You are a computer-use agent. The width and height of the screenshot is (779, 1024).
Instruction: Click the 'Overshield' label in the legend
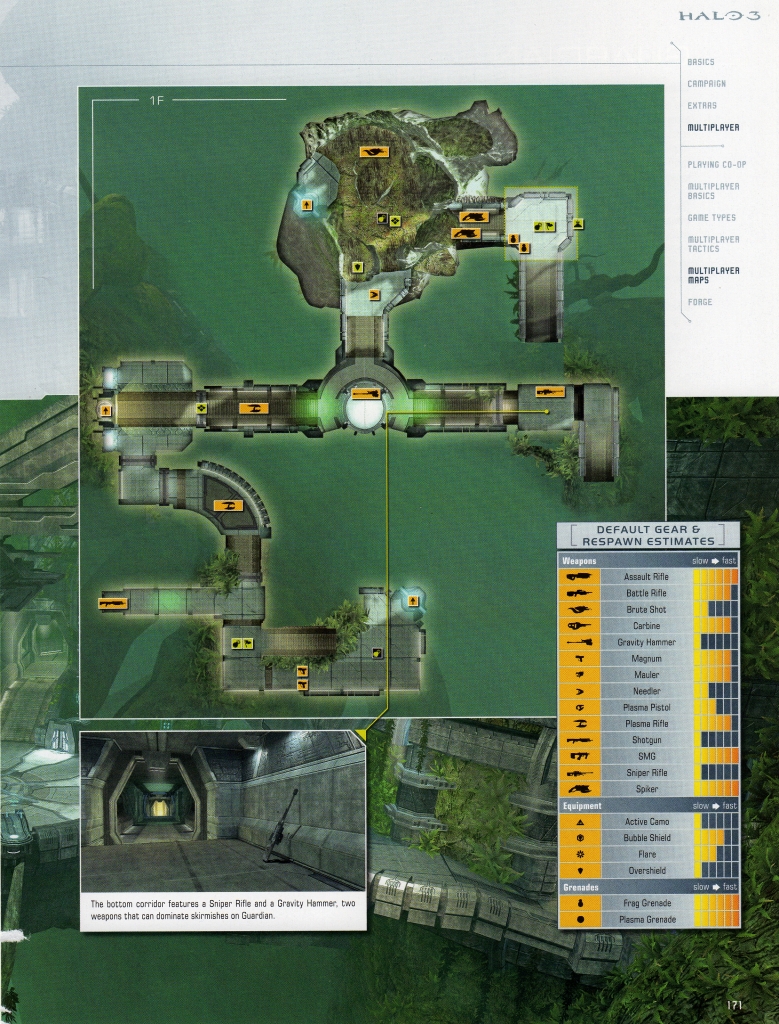646,871
